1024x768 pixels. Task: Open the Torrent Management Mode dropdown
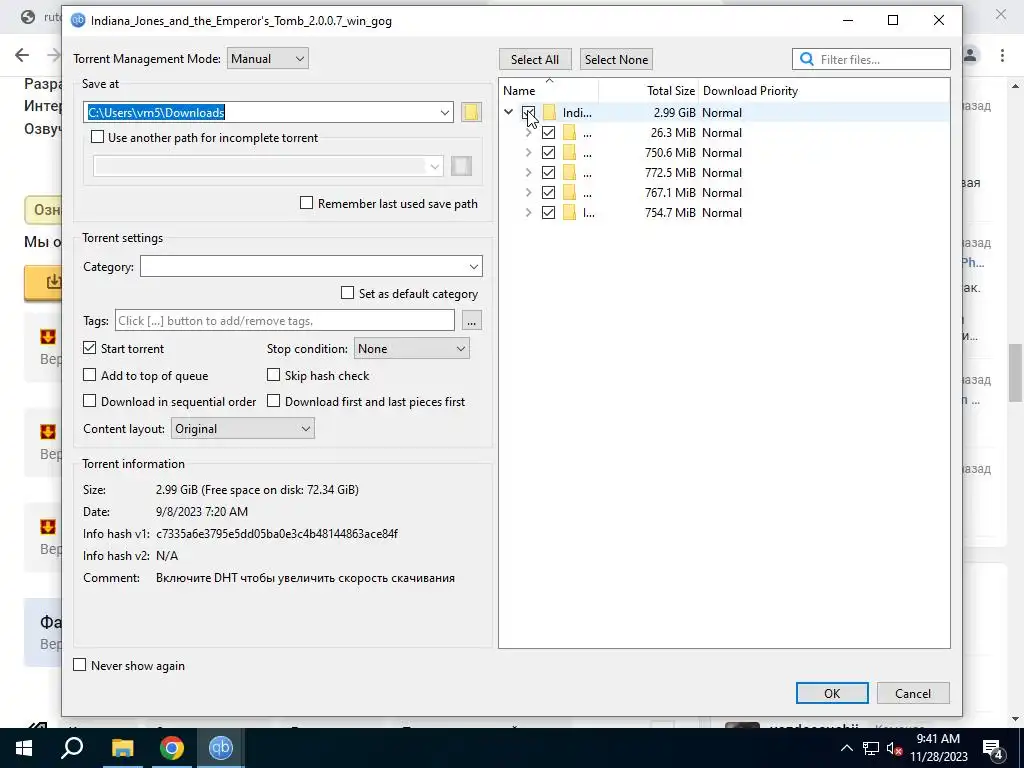pos(268,59)
